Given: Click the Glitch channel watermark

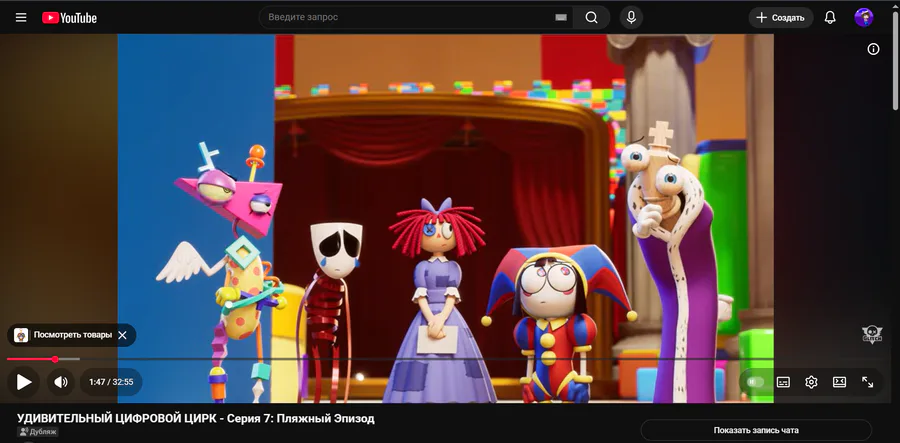Looking at the screenshot, I should click(872, 335).
